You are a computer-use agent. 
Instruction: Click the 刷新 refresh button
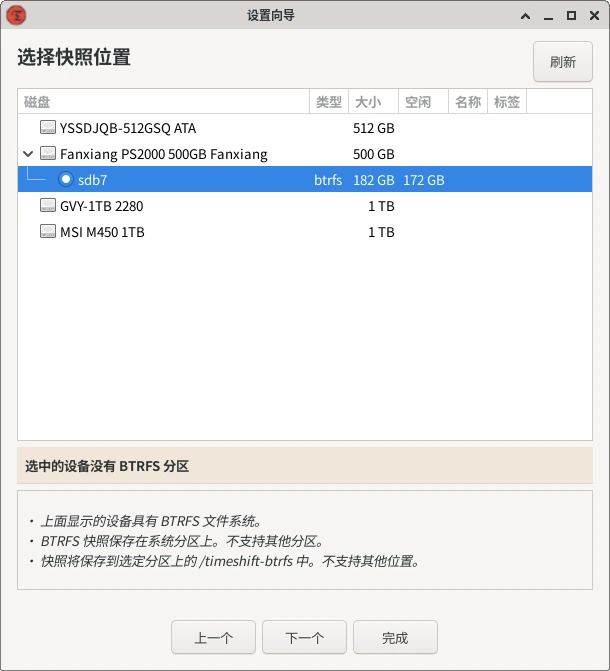(x=563, y=62)
